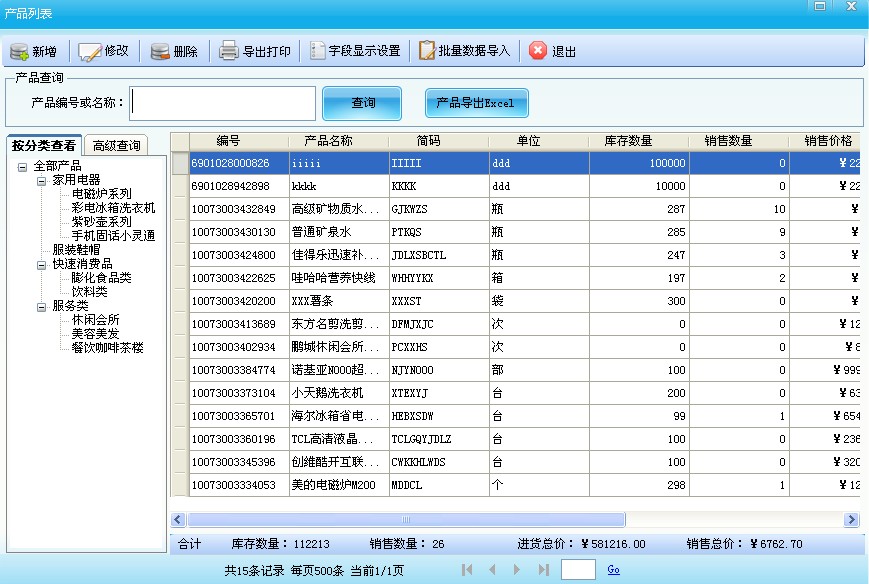Click horizontal scrollbar right arrow

click(x=851, y=520)
